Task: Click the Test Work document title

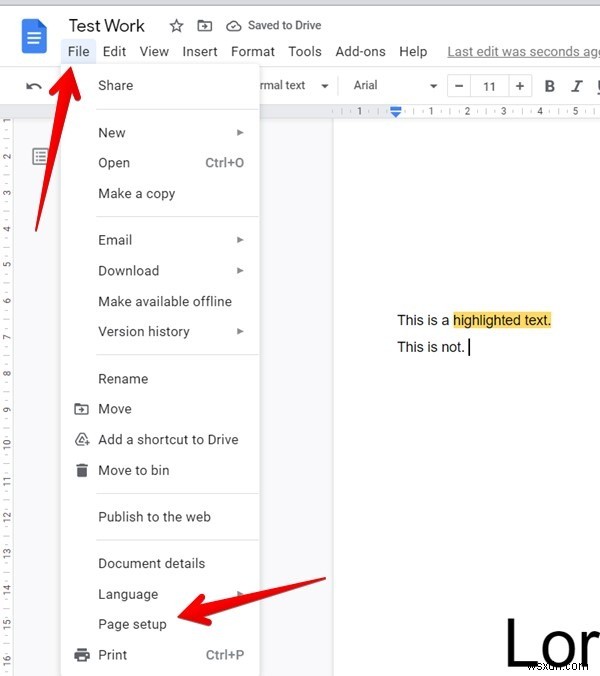Action: [x=107, y=26]
